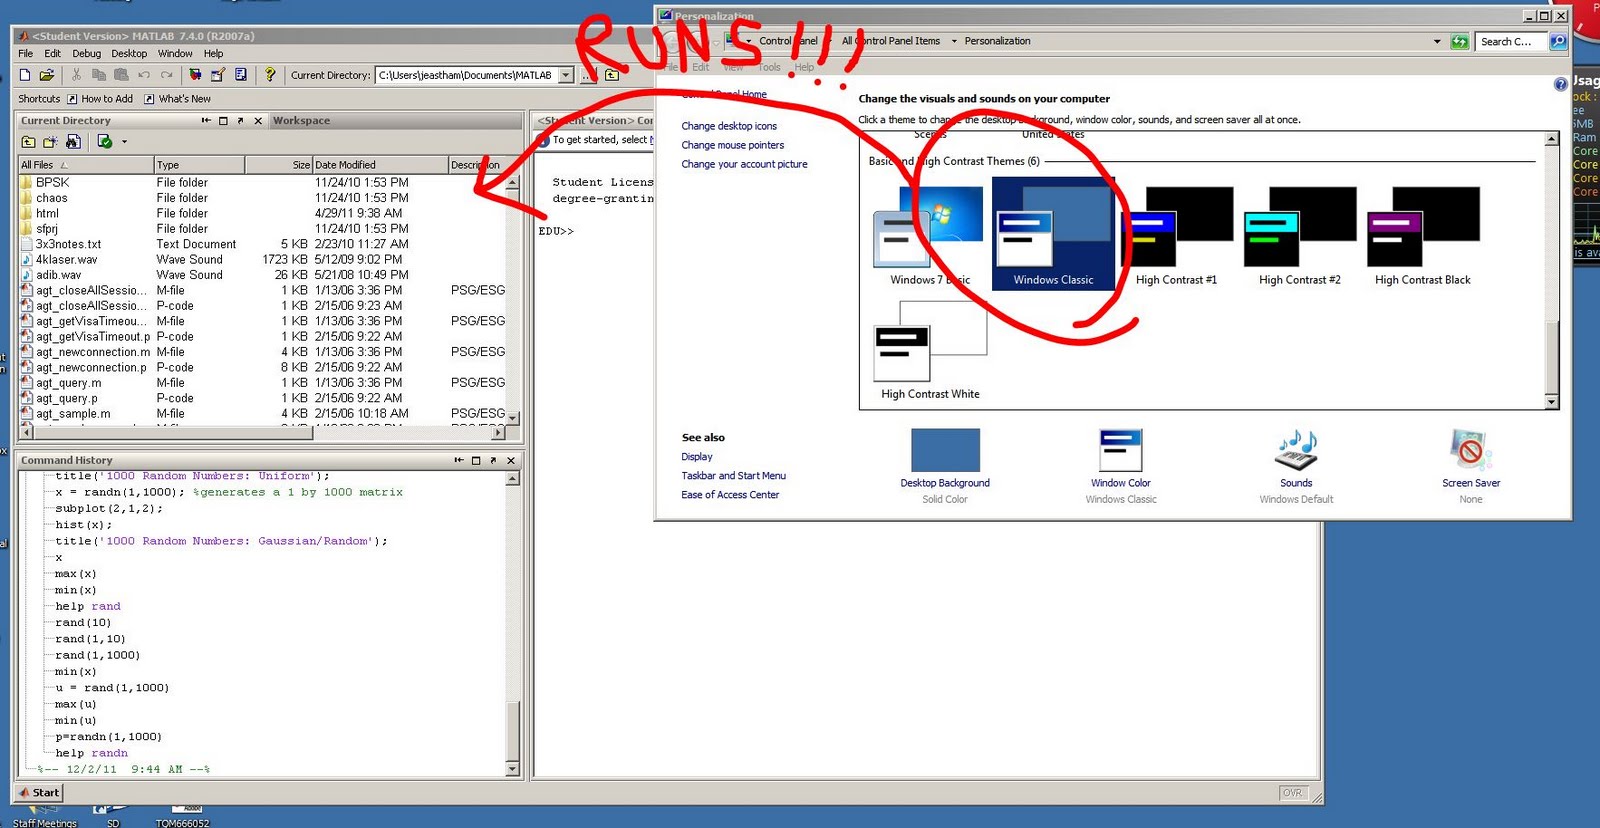Click the Command History vertical scrollbar
Image resolution: width=1600 pixels, height=828 pixels.
click(x=513, y=624)
